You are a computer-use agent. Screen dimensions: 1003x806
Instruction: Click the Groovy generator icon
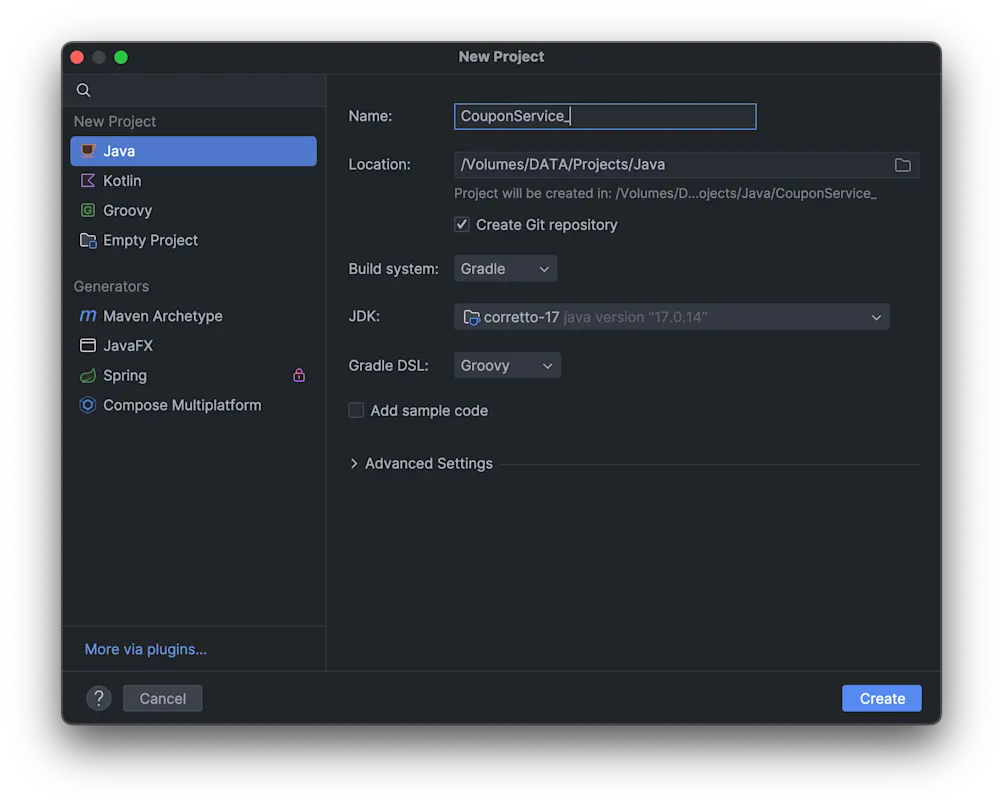(x=88, y=211)
